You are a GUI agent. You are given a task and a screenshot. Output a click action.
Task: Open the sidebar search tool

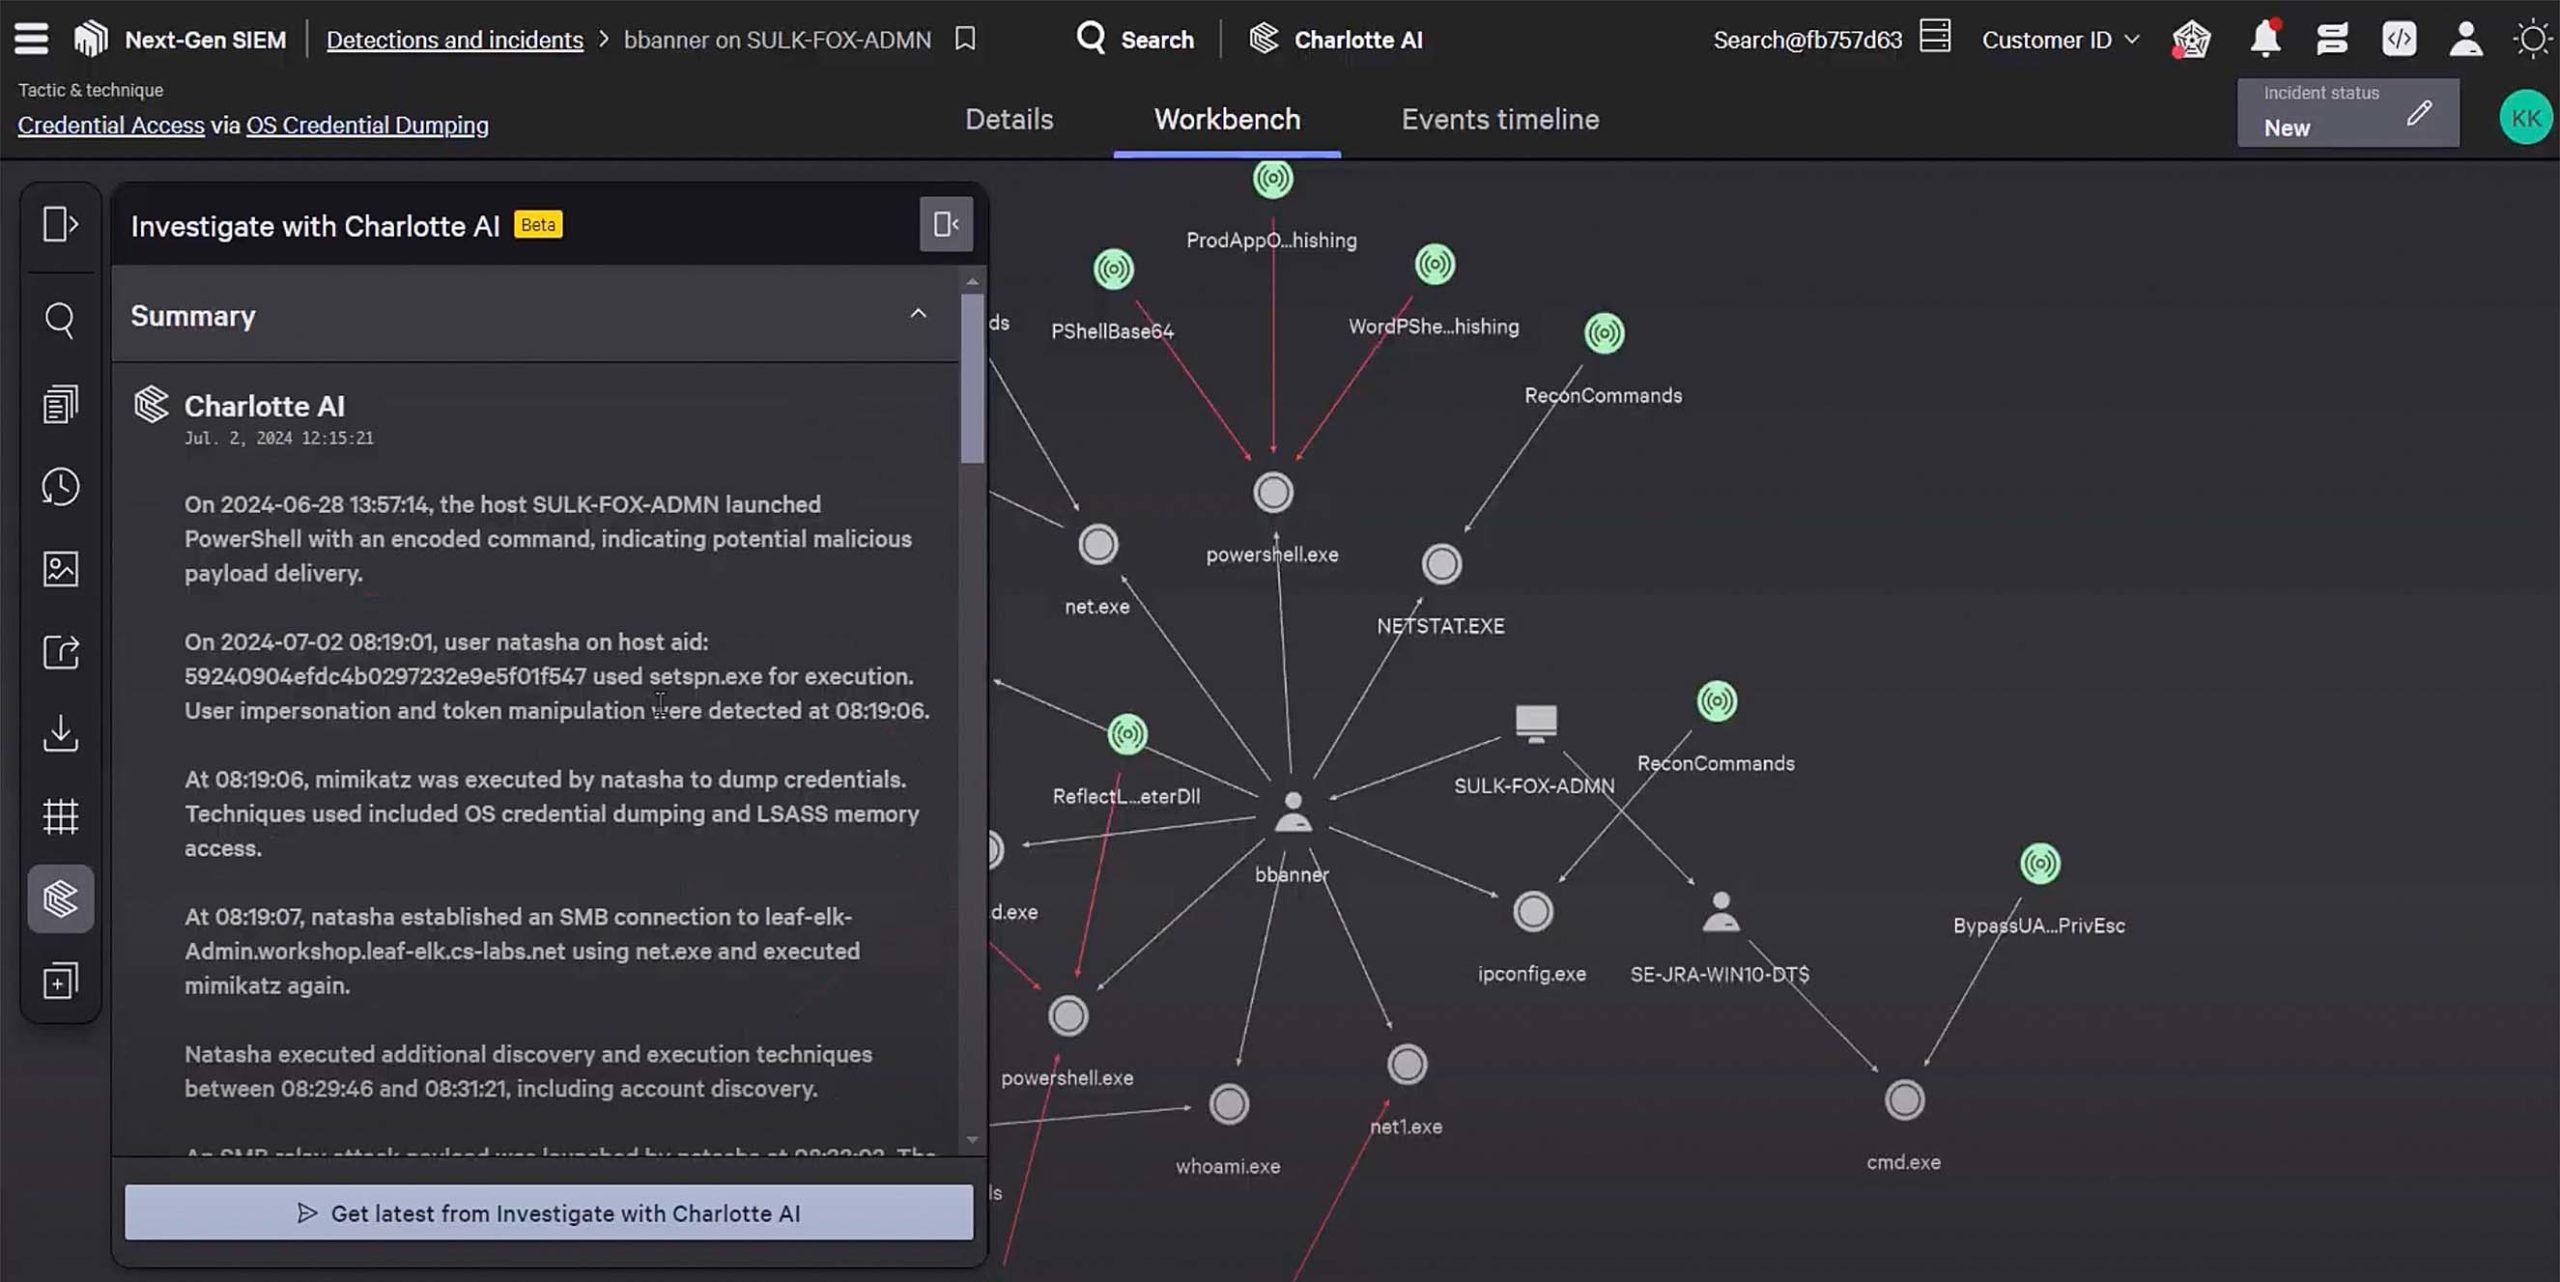pos(60,321)
